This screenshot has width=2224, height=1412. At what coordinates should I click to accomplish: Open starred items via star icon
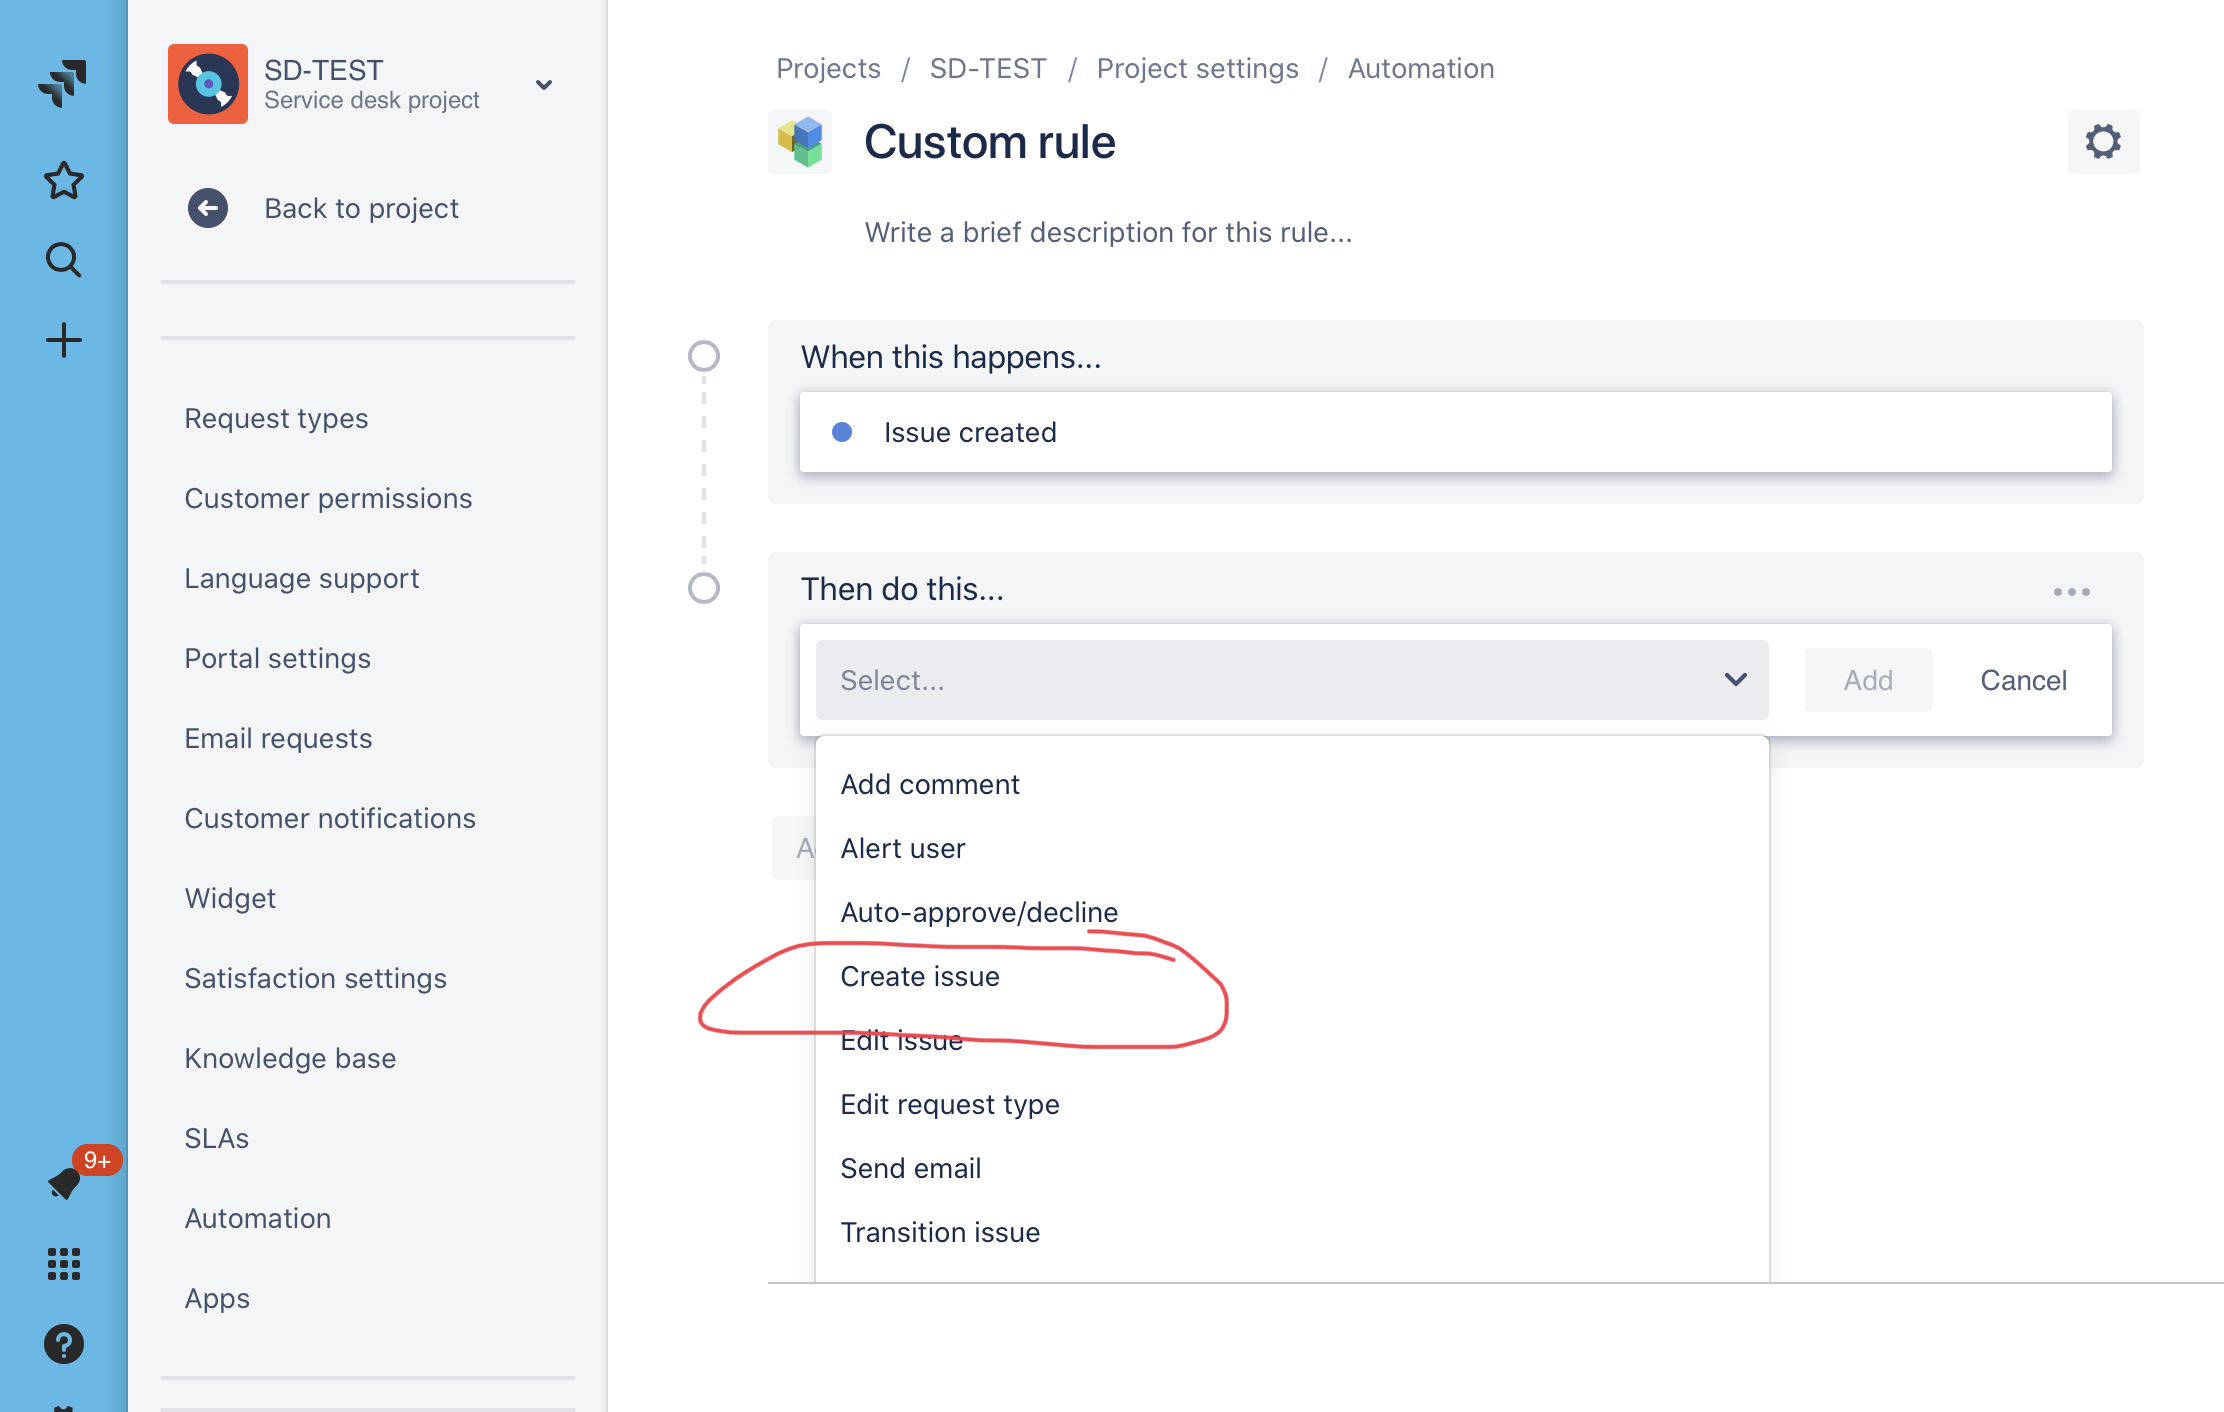coord(63,181)
